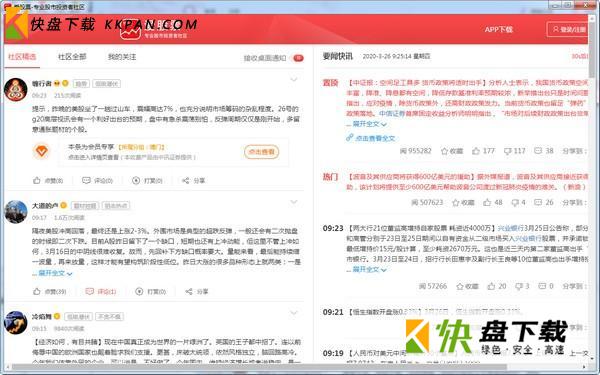
Task: Open the red 评论(1) comment icon
Action: pyautogui.click(x=90, y=291)
